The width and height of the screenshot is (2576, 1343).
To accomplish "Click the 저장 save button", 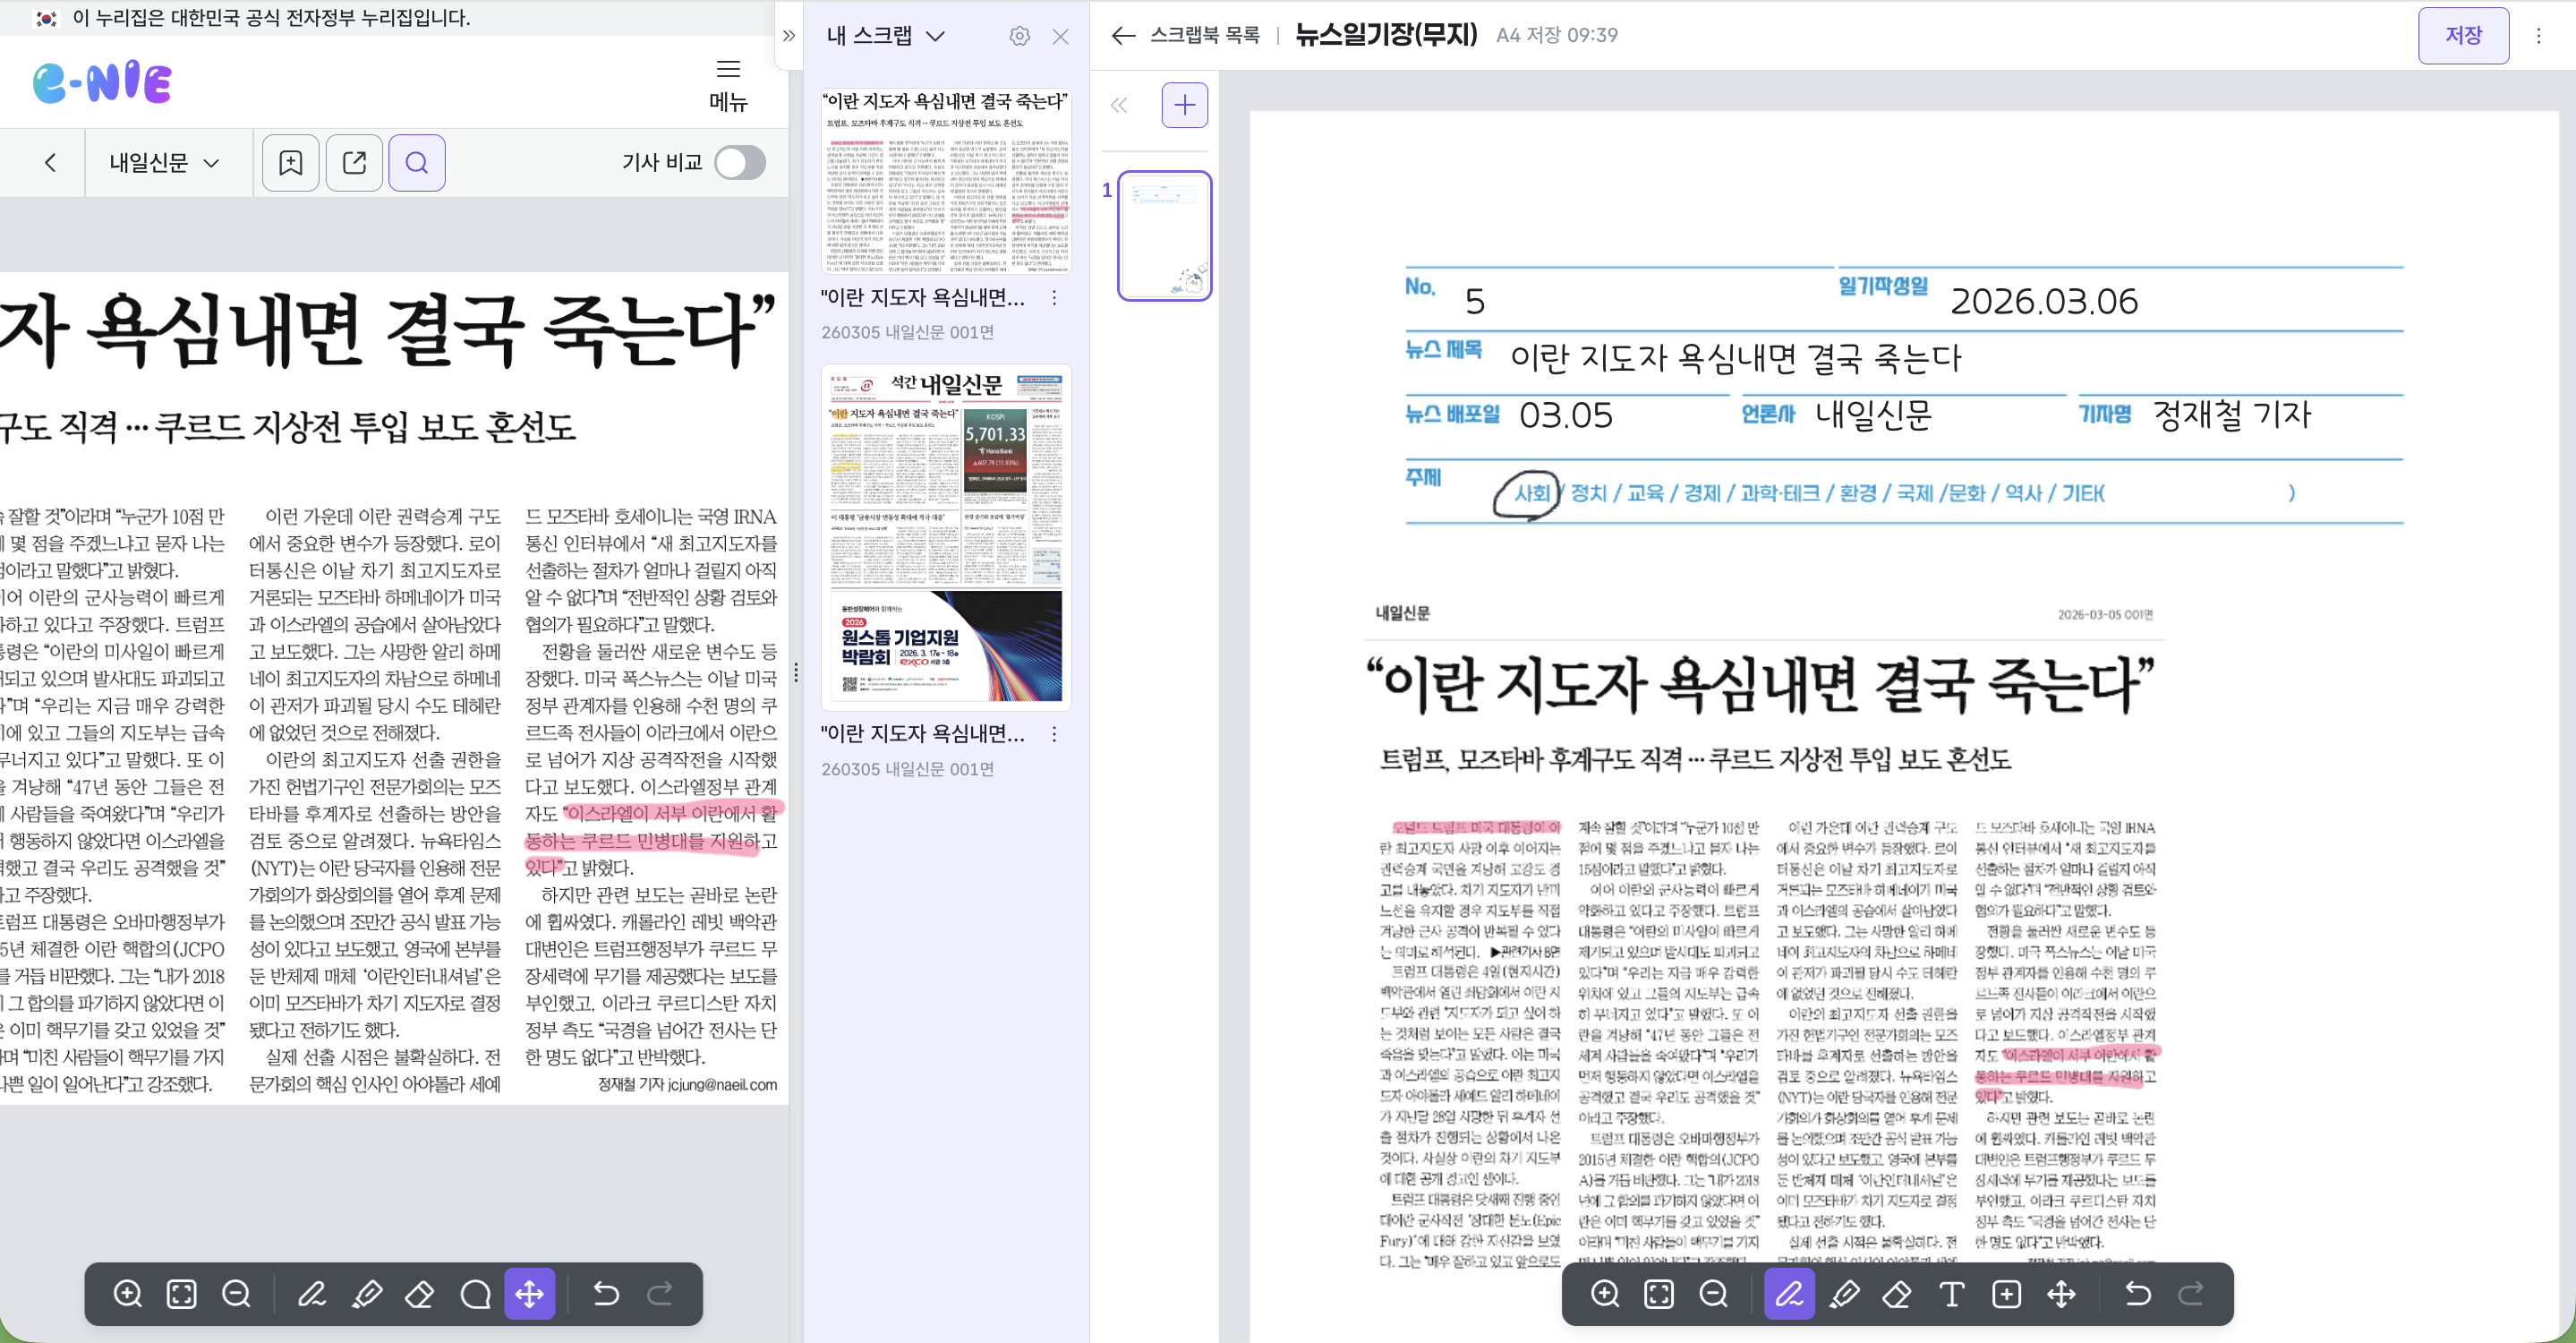I will click(x=2462, y=35).
